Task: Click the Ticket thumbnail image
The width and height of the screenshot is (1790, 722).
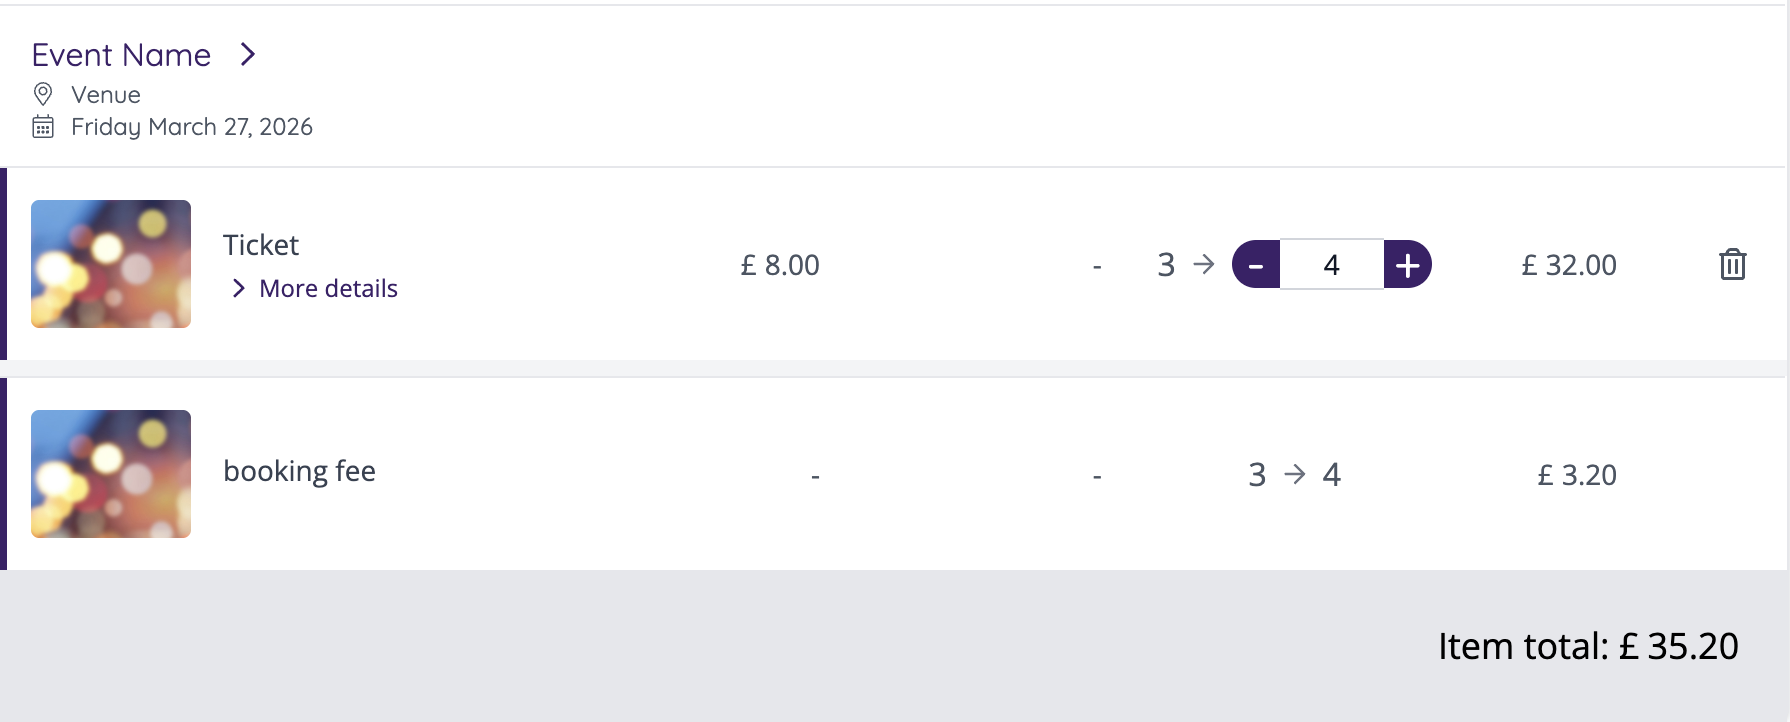Action: (111, 264)
